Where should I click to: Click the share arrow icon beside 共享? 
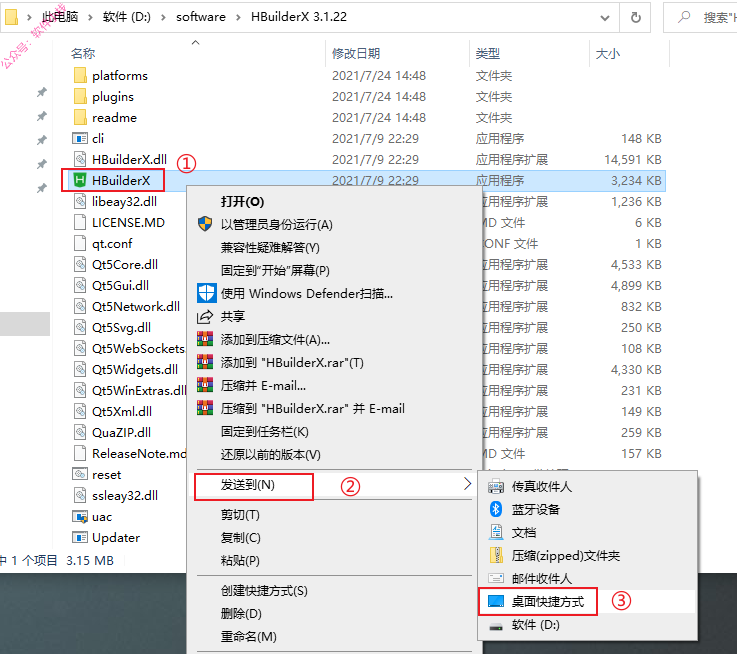coord(205,316)
